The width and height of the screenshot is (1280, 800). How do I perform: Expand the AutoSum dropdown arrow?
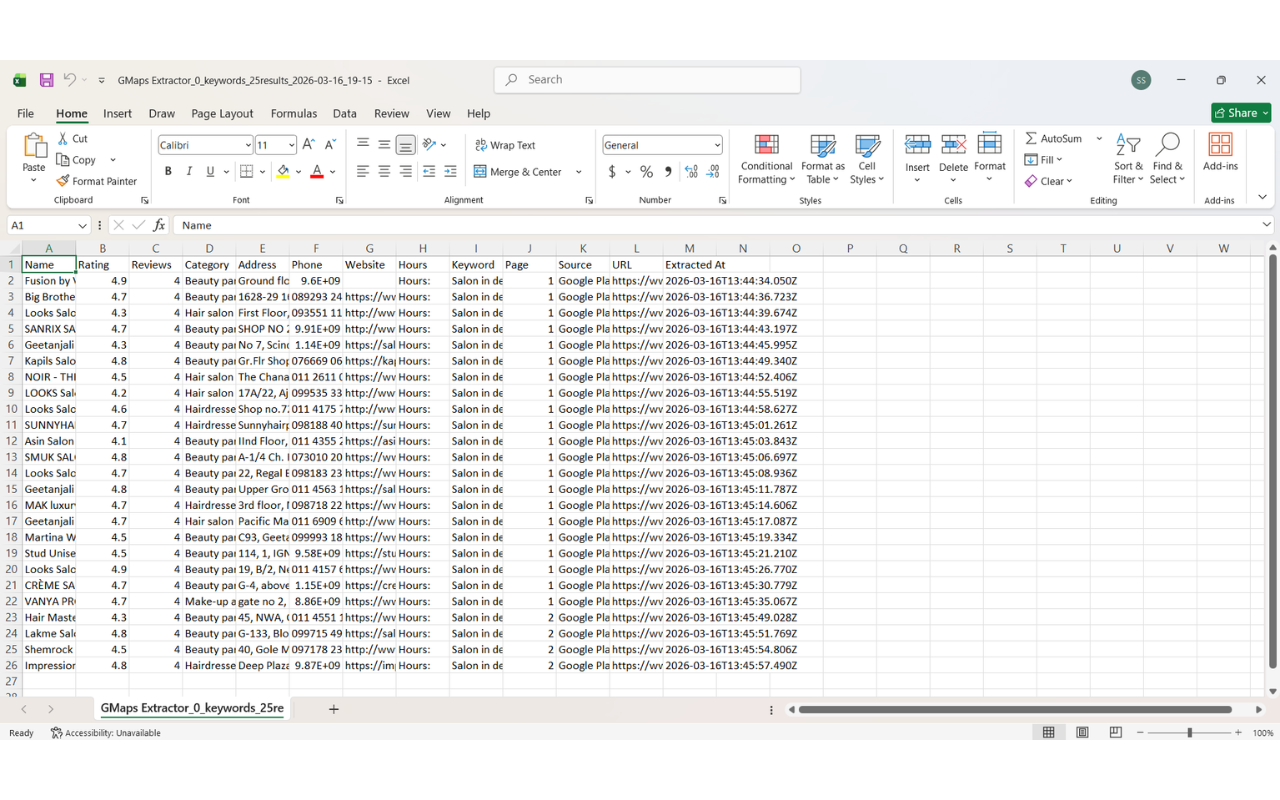(1099, 139)
